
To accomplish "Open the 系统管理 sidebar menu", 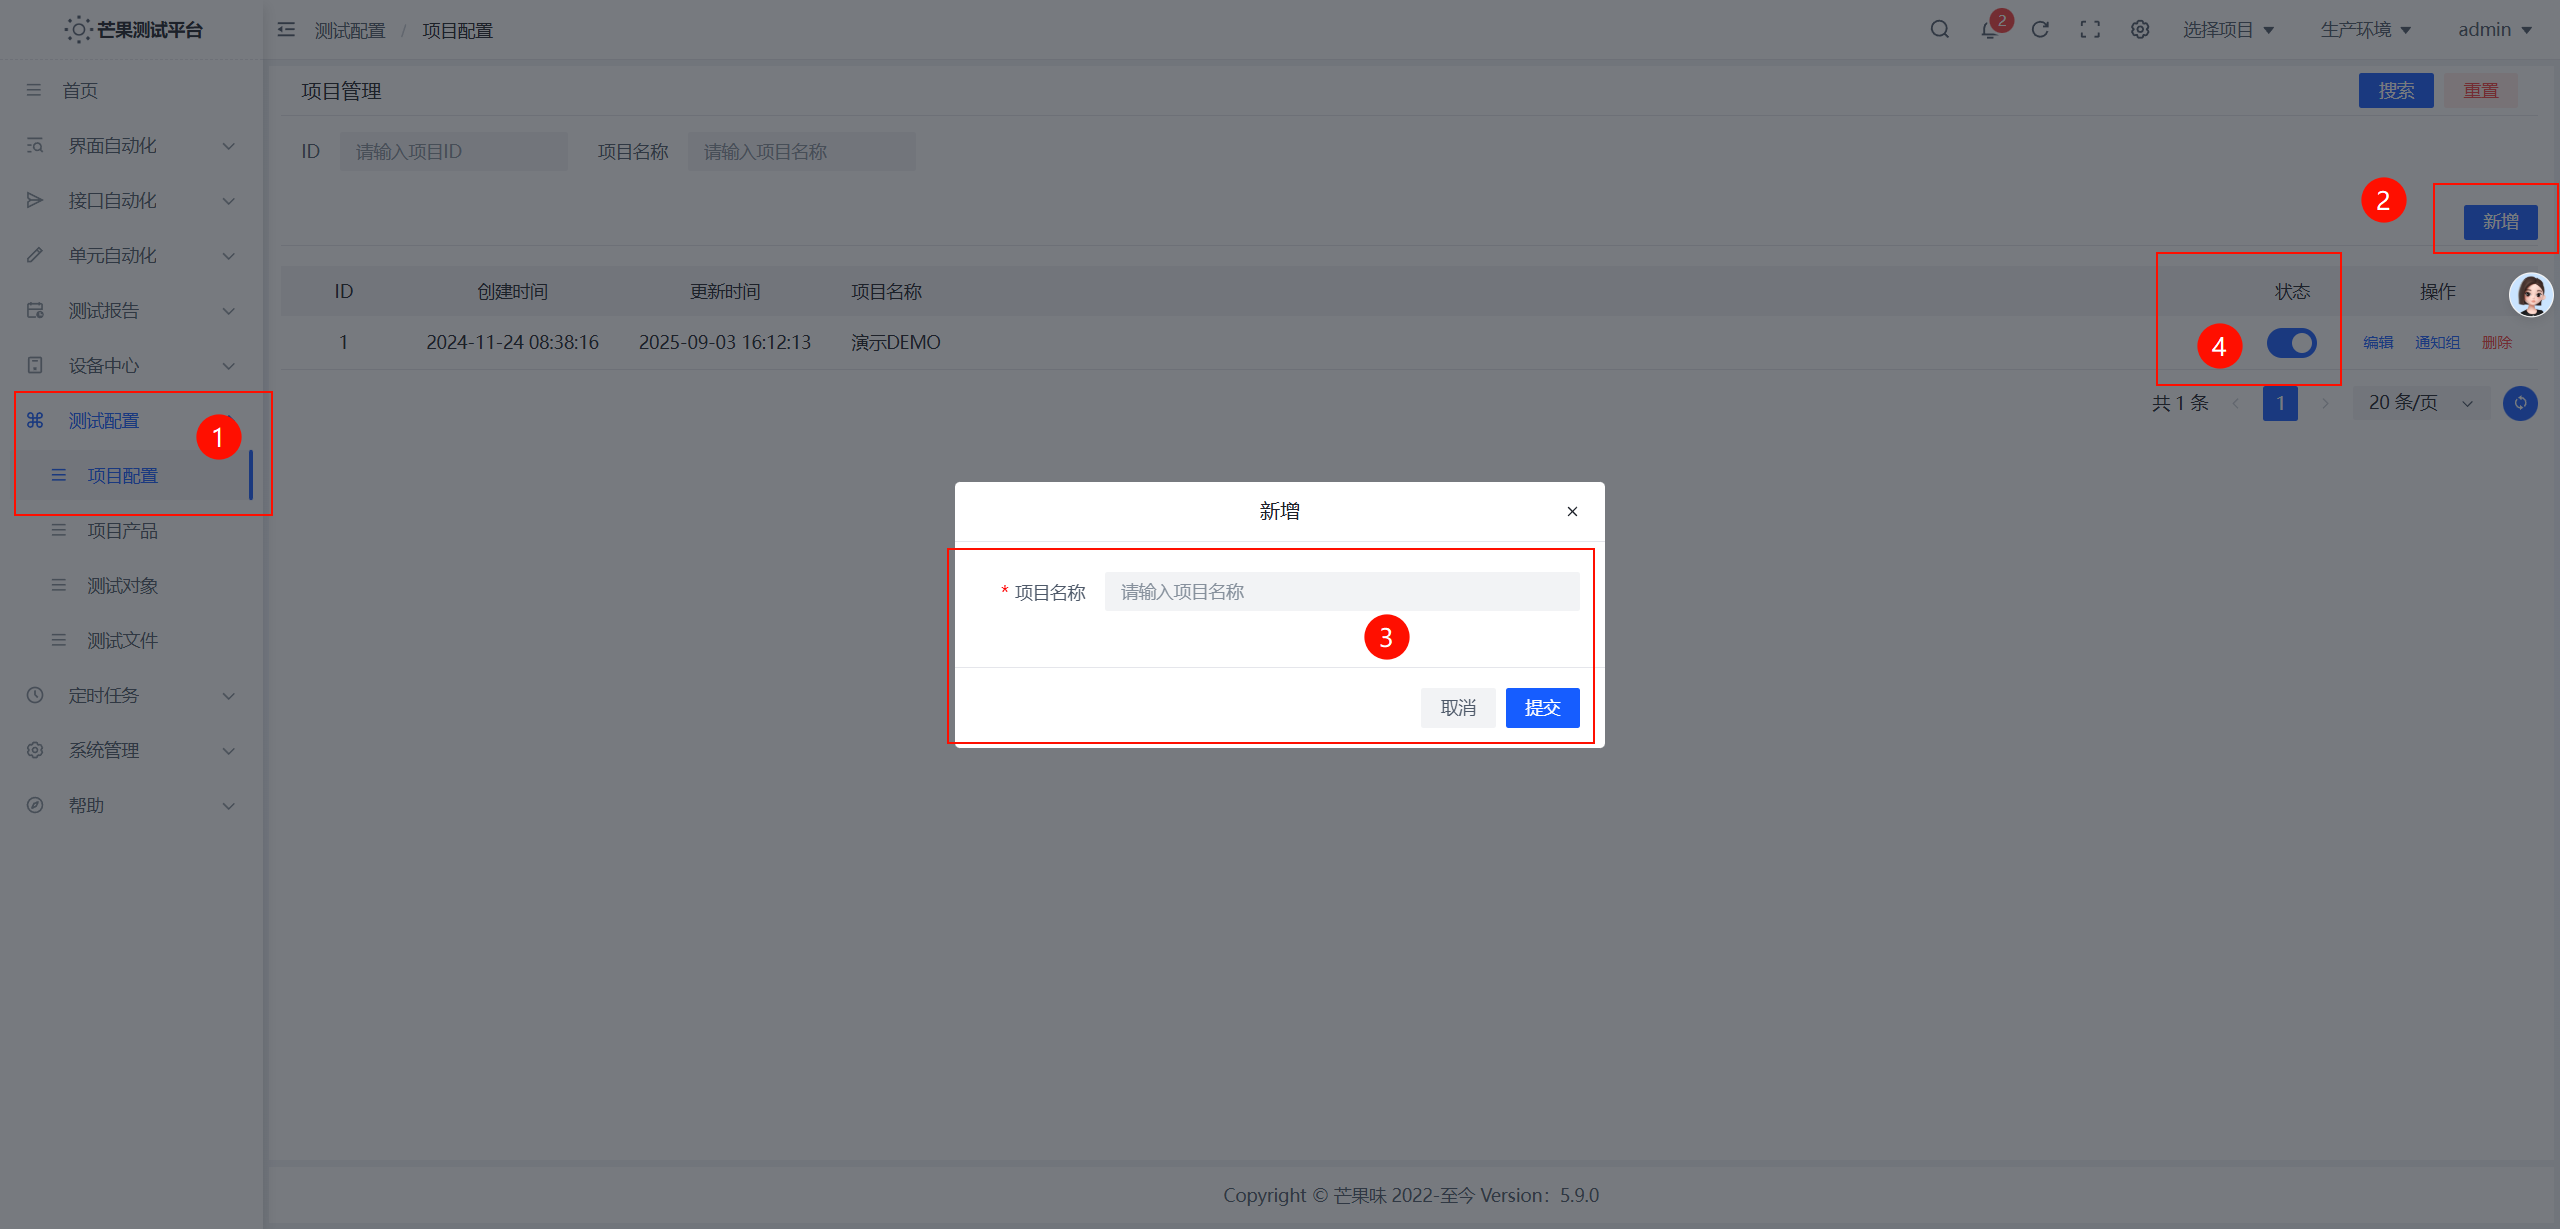I will tap(103, 750).
